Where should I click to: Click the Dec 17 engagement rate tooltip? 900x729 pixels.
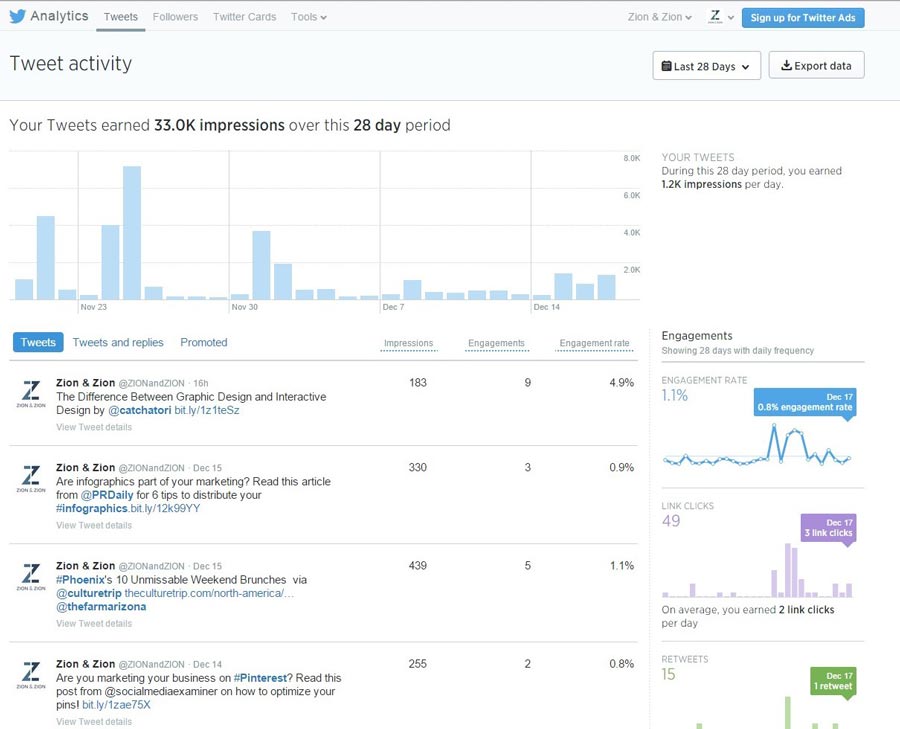click(805, 402)
